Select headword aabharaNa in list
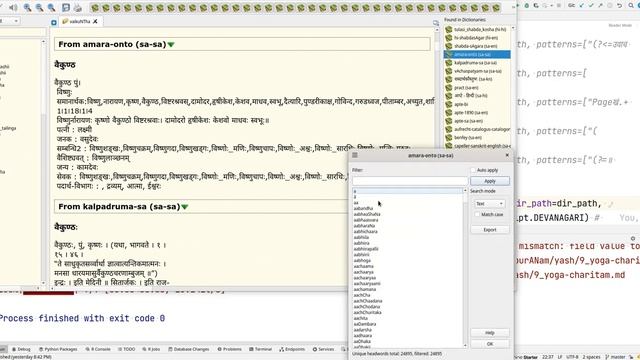The image size is (640, 360). point(364,226)
